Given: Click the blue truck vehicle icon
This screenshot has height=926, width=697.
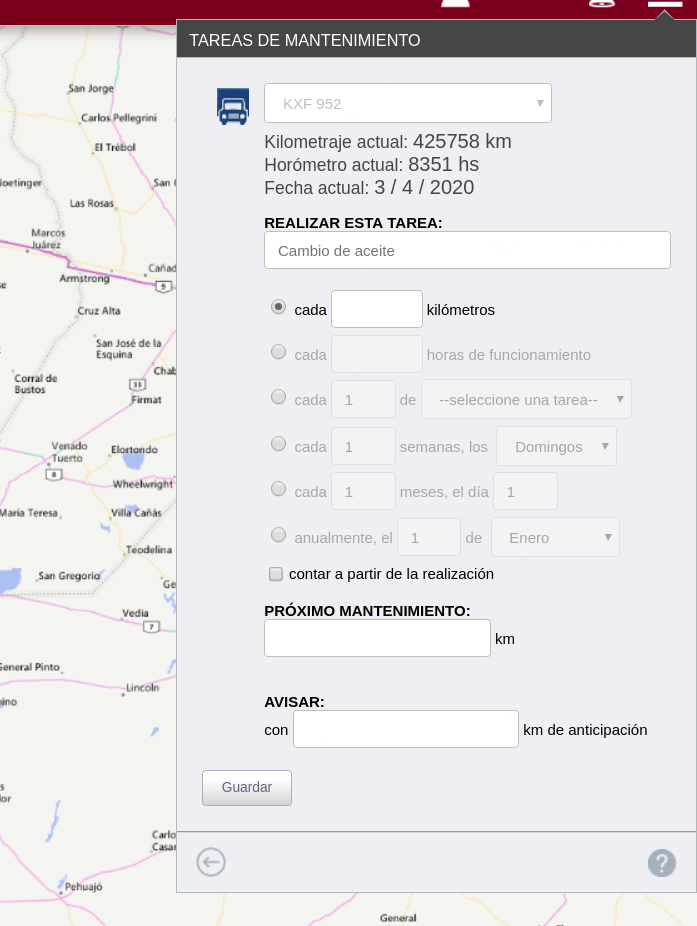Looking at the screenshot, I should point(233,106).
